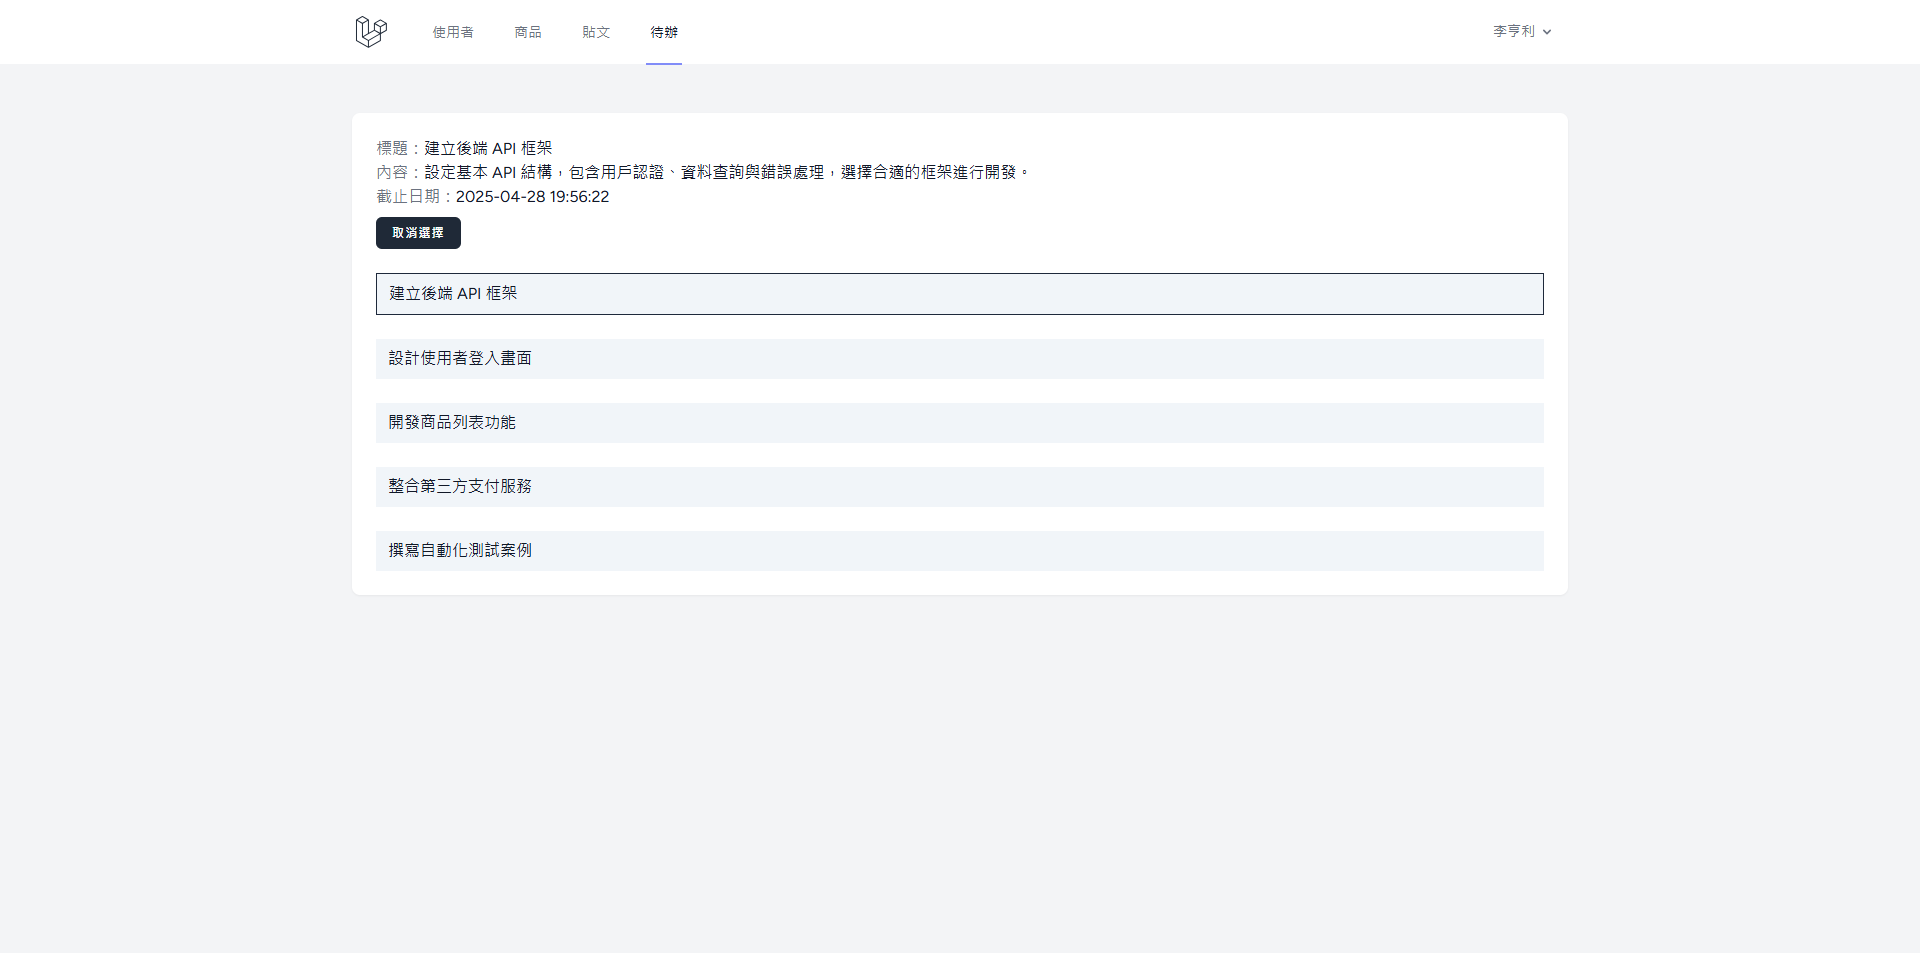
Task: Open the 李亨利 user dropdown
Action: point(1522,32)
